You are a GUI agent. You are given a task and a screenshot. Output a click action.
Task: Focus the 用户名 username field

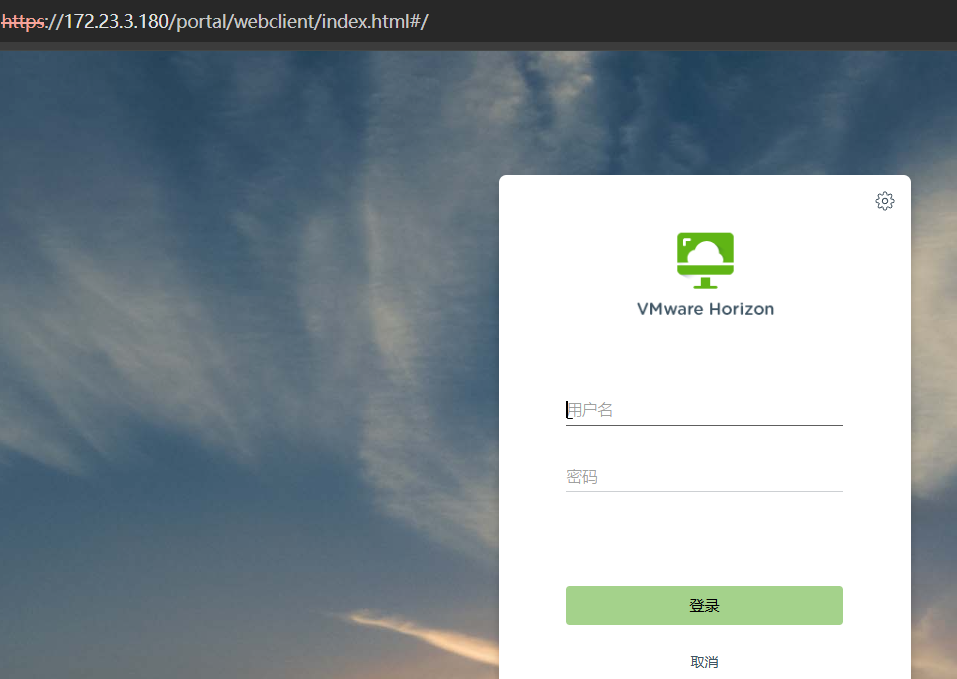point(704,410)
